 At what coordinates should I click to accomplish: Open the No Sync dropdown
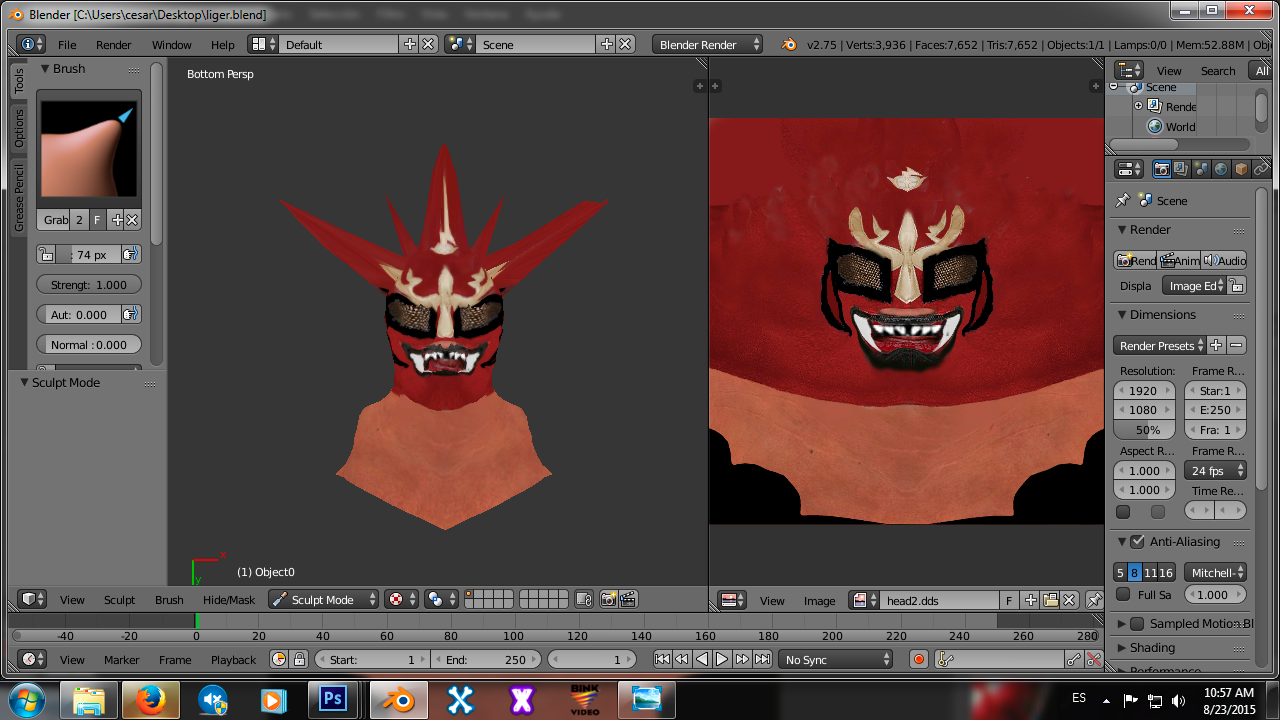coord(836,659)
